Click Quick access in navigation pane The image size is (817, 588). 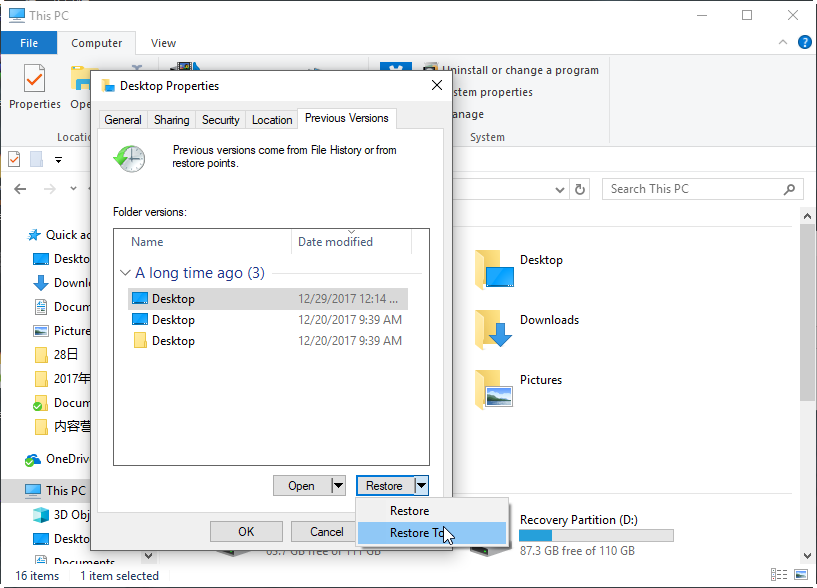59,235
